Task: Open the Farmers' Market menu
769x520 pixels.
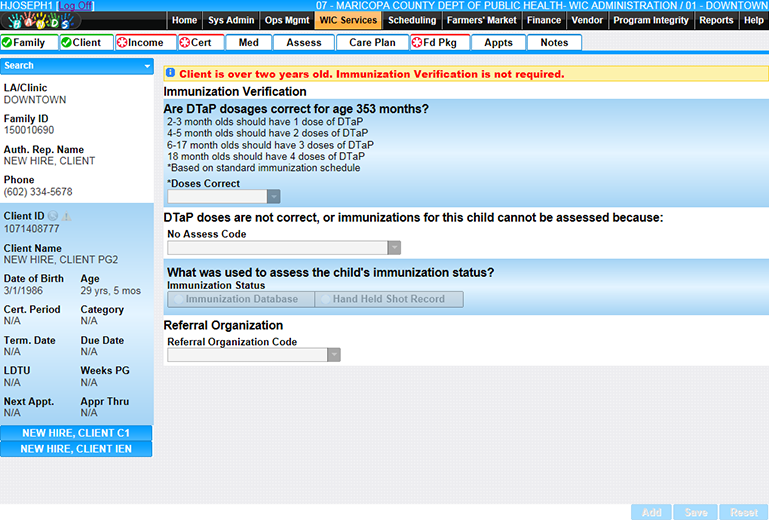Action: 482,20
